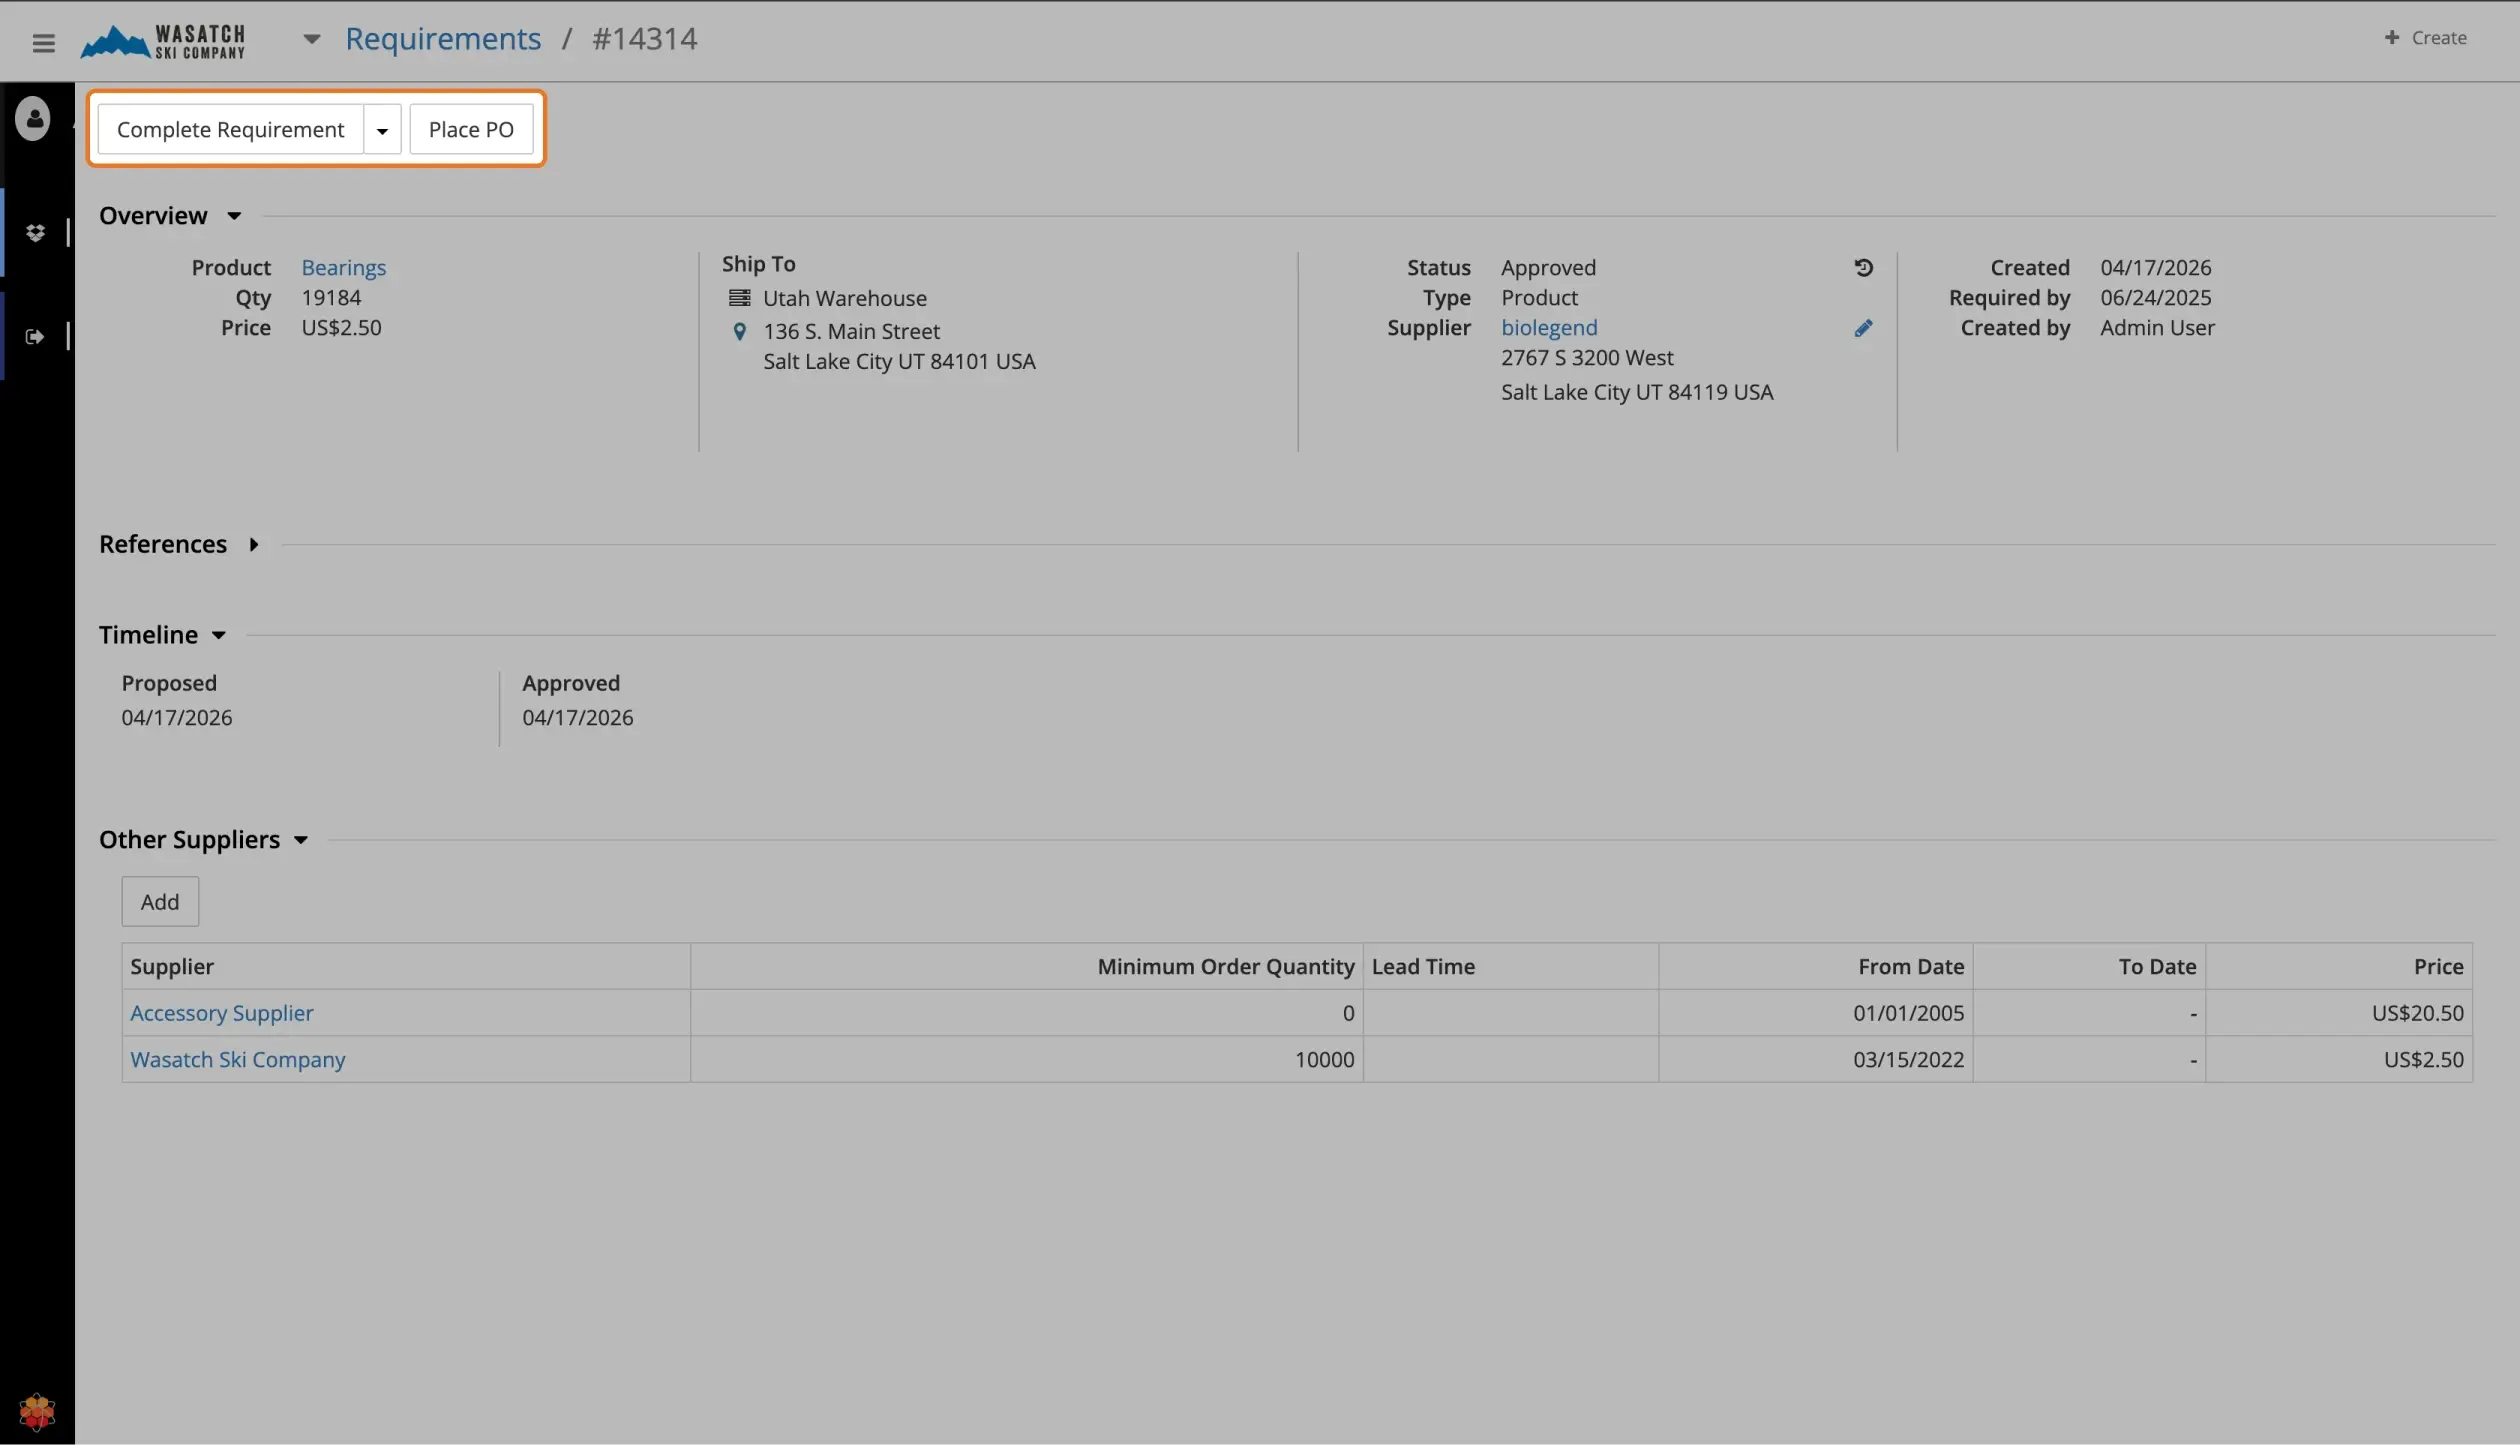Click the Wasatch Ski Company logo
Screen dimensions: 2520x1445
(x=163, y=41)
